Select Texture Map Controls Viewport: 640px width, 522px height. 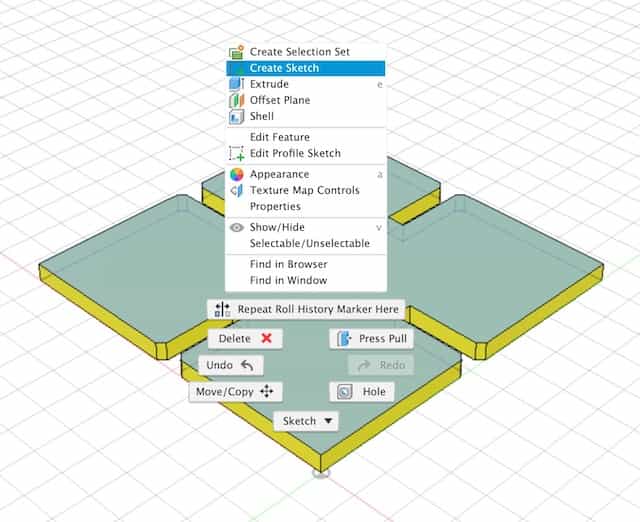[x=305, y=190]
